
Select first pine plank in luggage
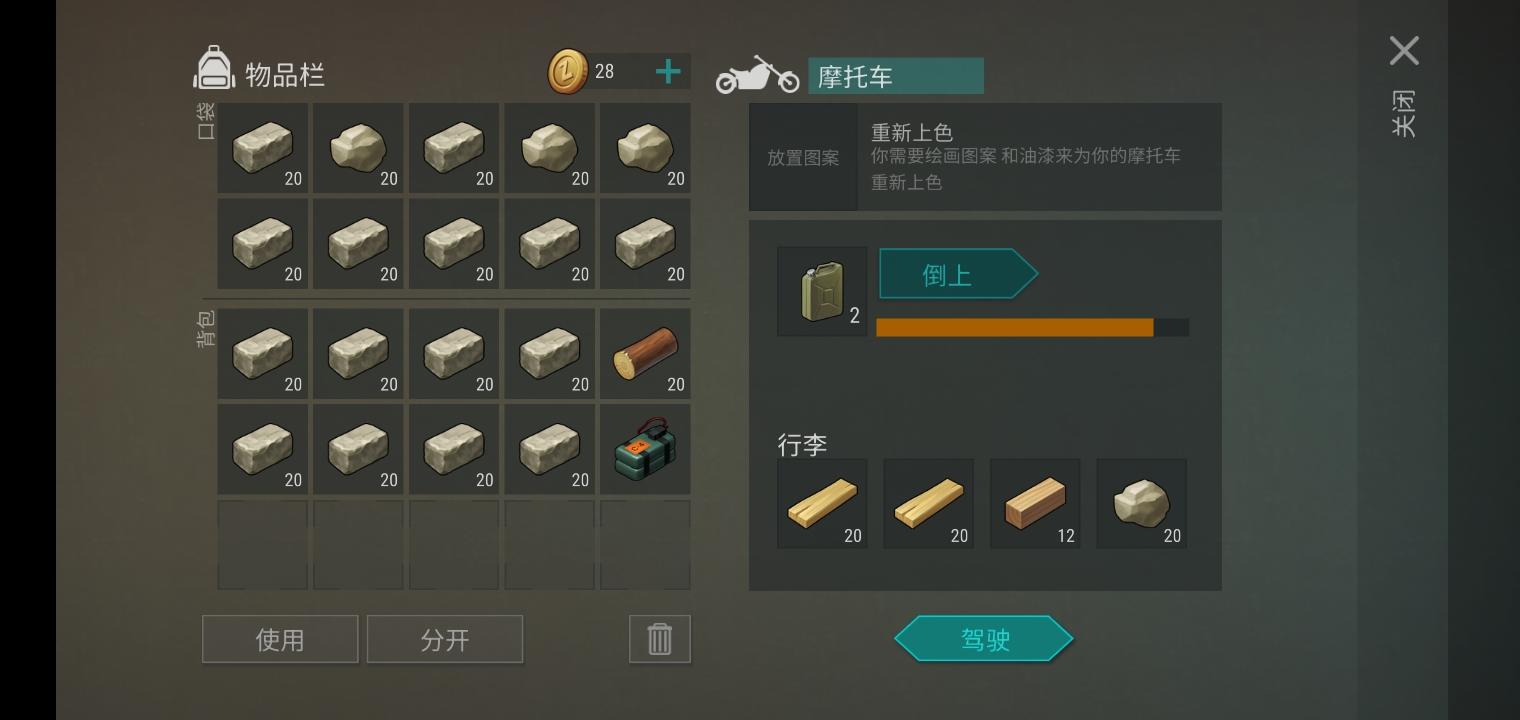point(822,504)
